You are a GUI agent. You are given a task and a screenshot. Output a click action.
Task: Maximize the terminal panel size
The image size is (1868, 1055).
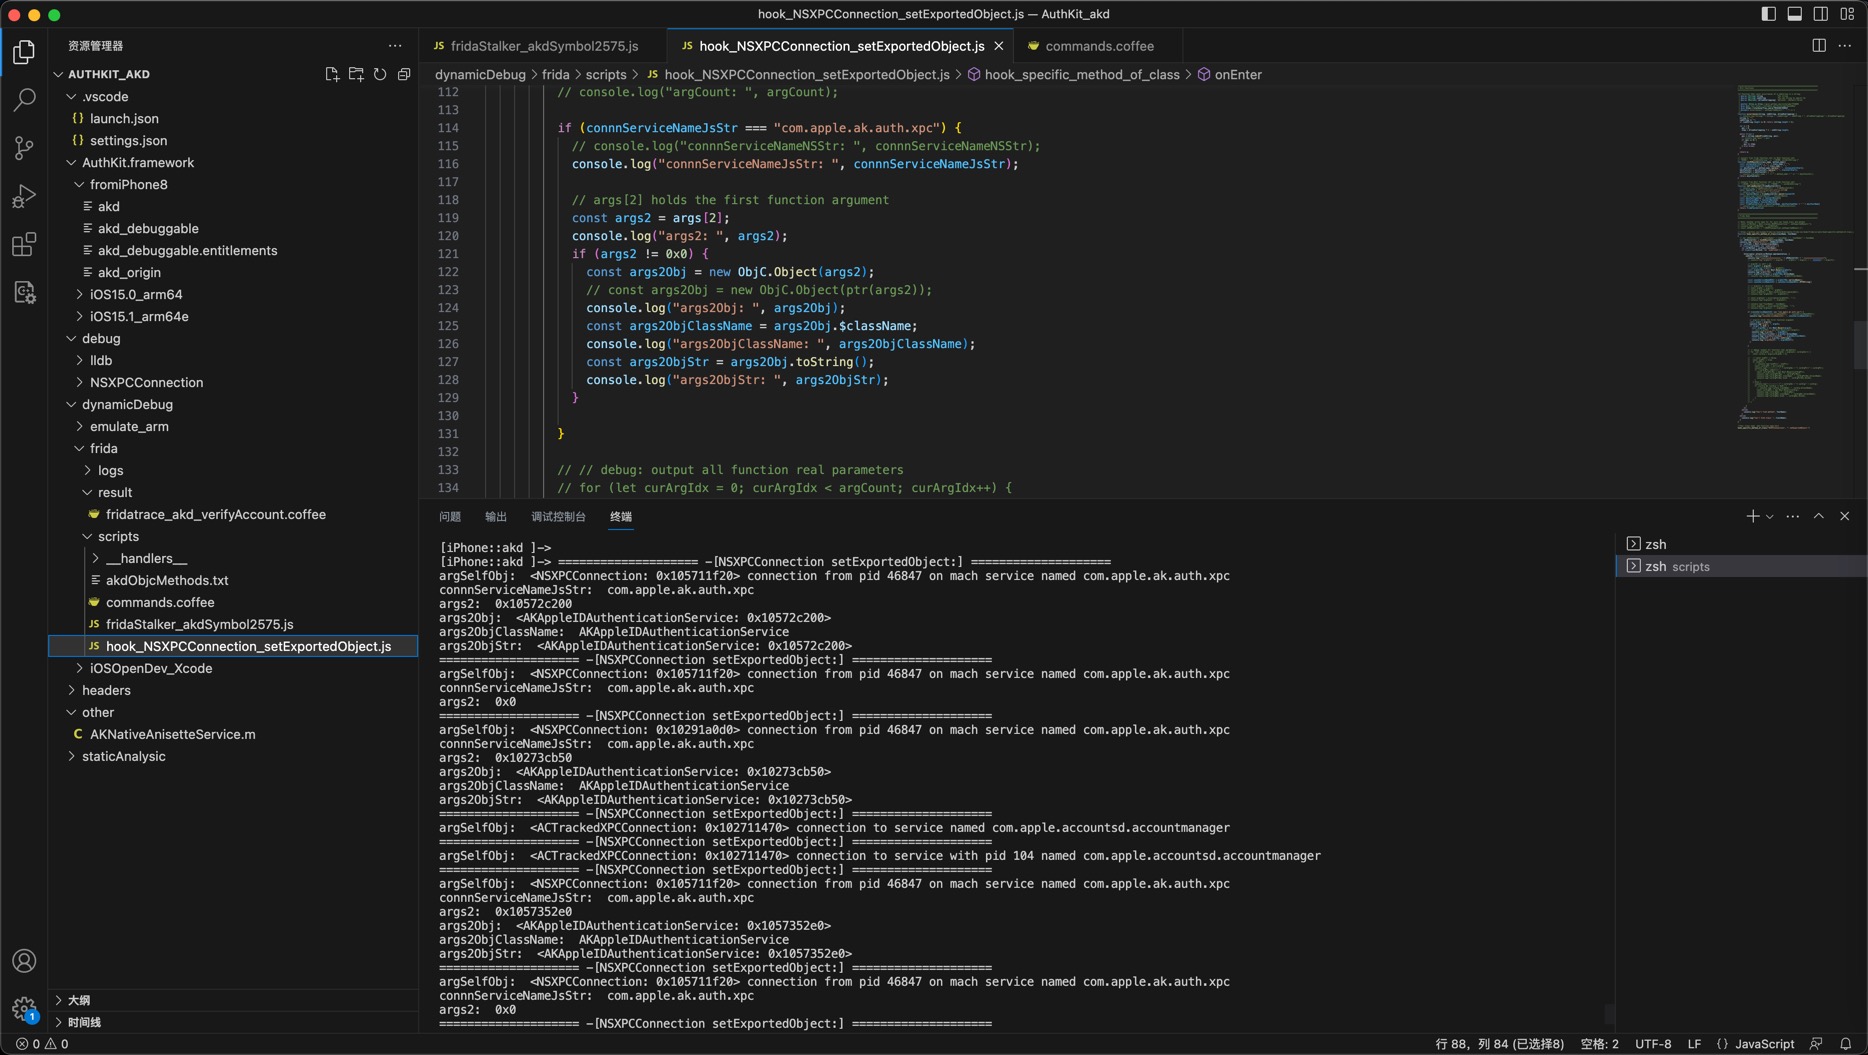[x=1819, y=516]
